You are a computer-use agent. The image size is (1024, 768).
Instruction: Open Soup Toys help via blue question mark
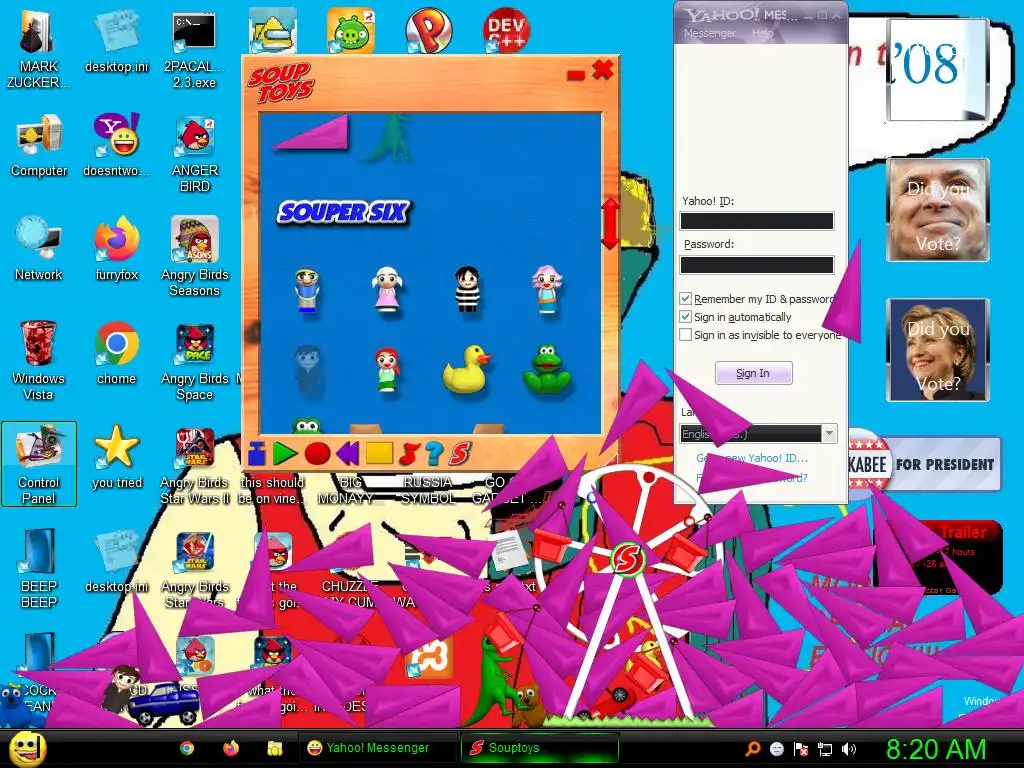click(434, 453)
